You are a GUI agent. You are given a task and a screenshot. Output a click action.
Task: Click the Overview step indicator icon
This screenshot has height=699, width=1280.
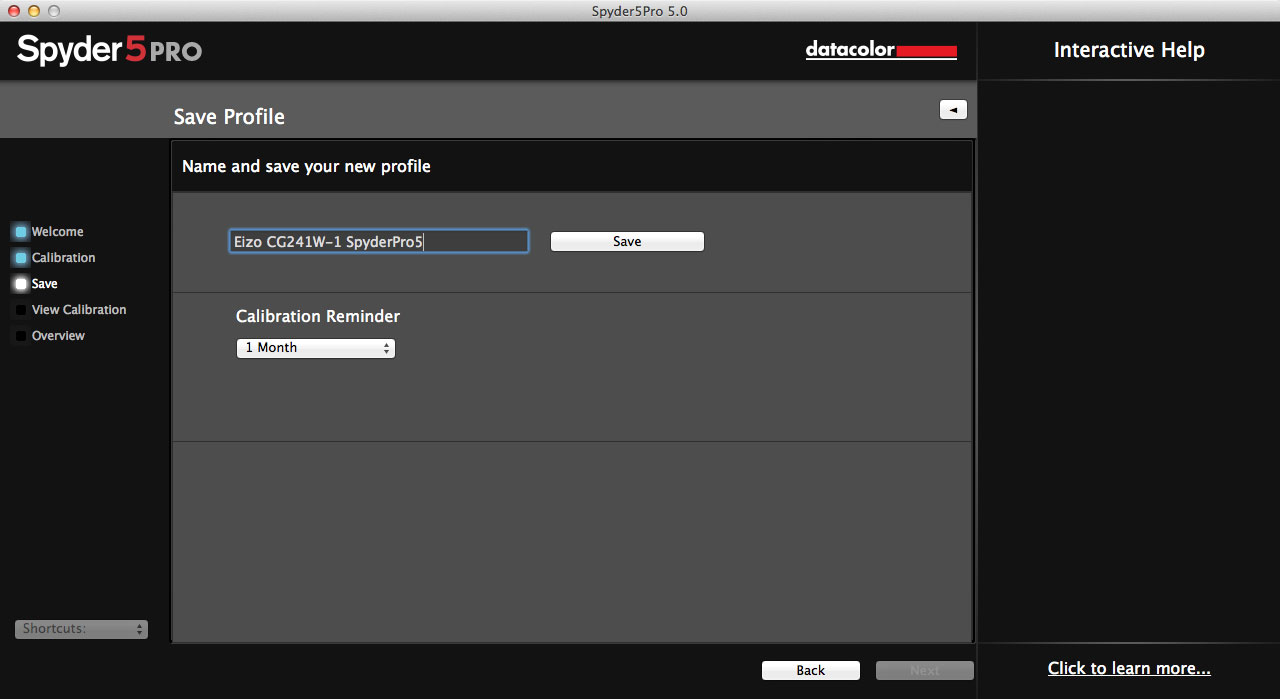[21, 336]
